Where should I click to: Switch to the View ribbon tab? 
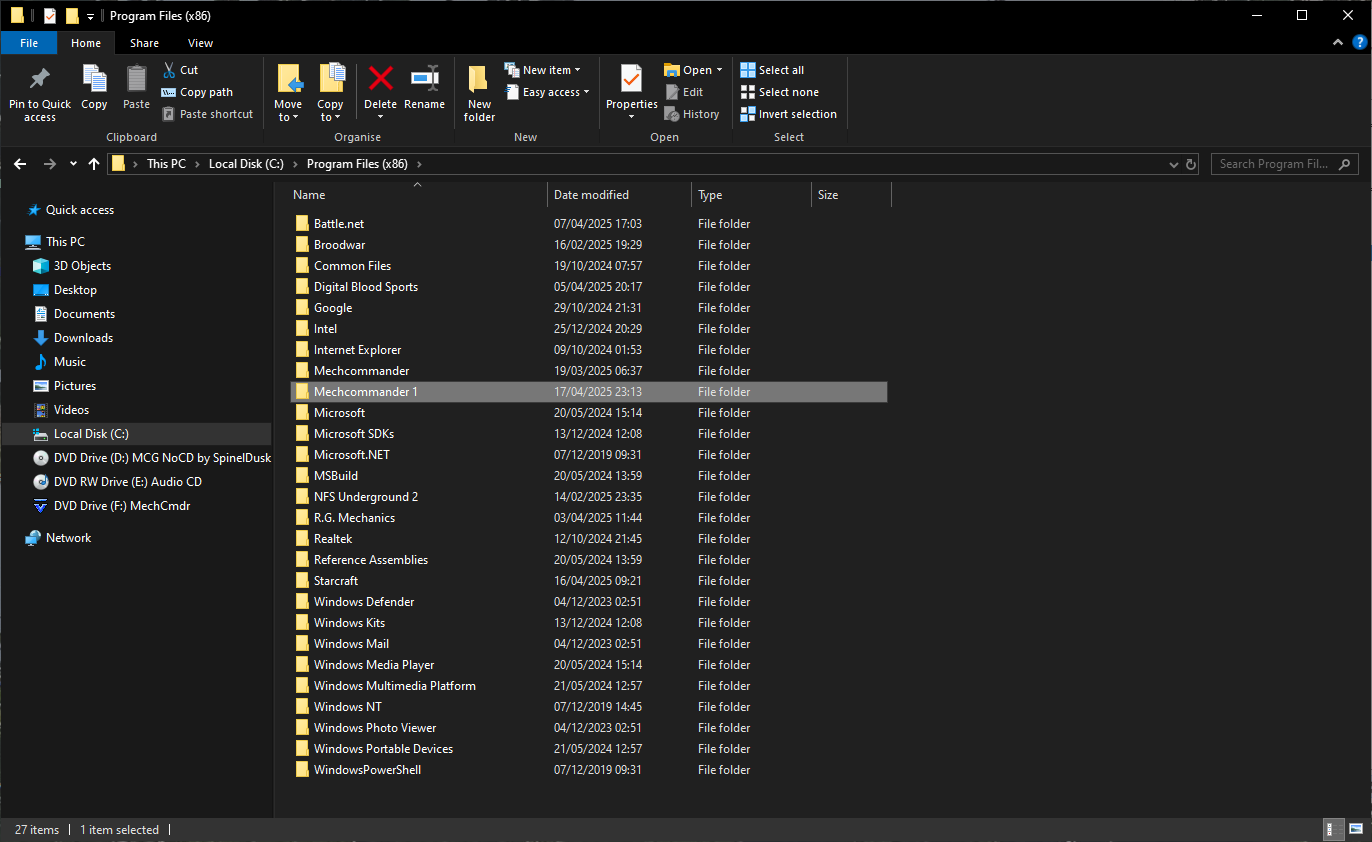[200, 43]
